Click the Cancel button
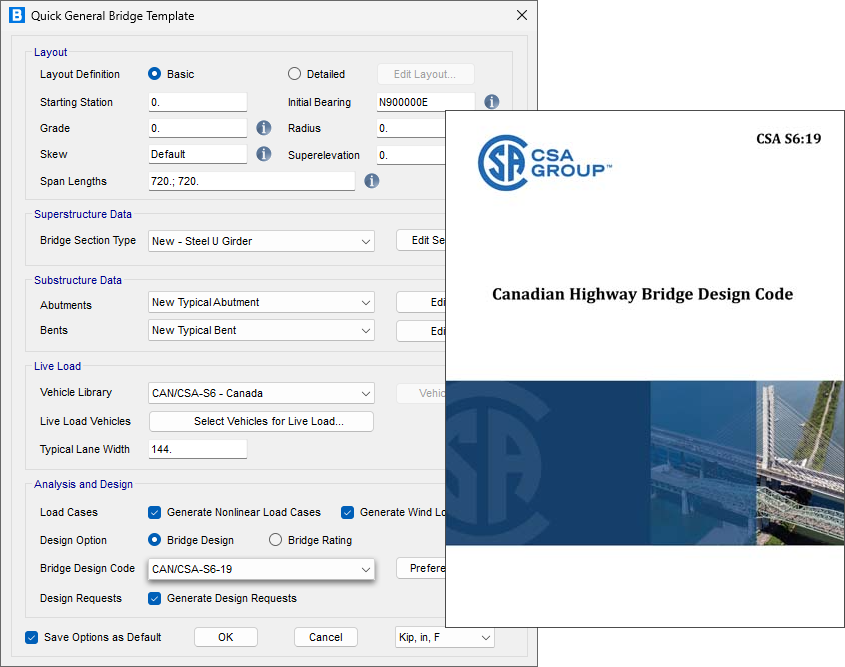The image size is (845, 667). point(325,637)
